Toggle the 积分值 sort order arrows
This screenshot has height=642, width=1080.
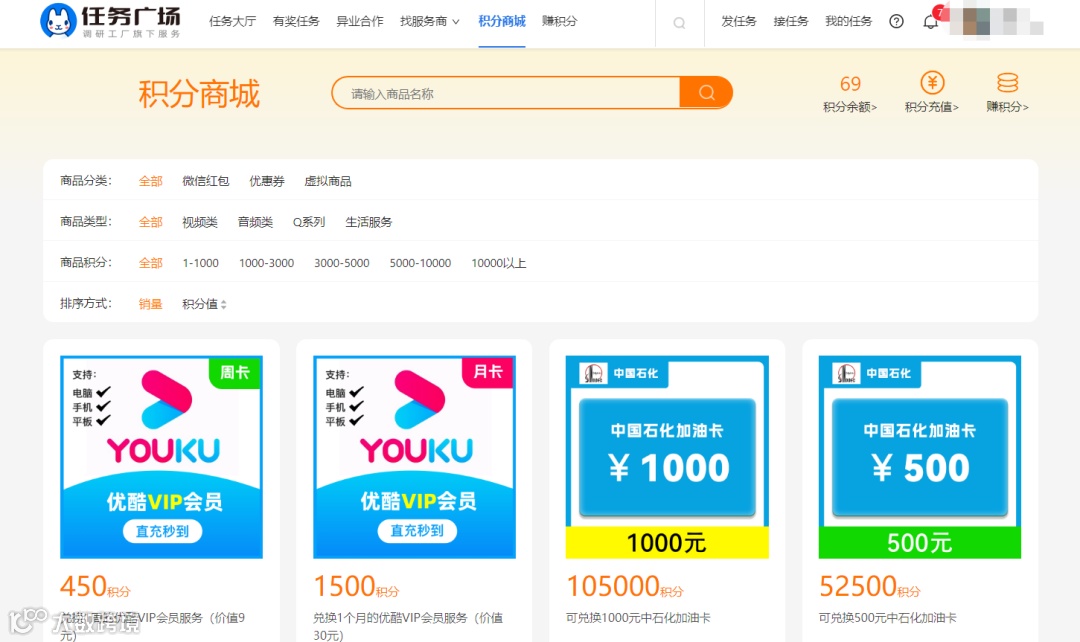pyautogui.click(x=223, y=304)
